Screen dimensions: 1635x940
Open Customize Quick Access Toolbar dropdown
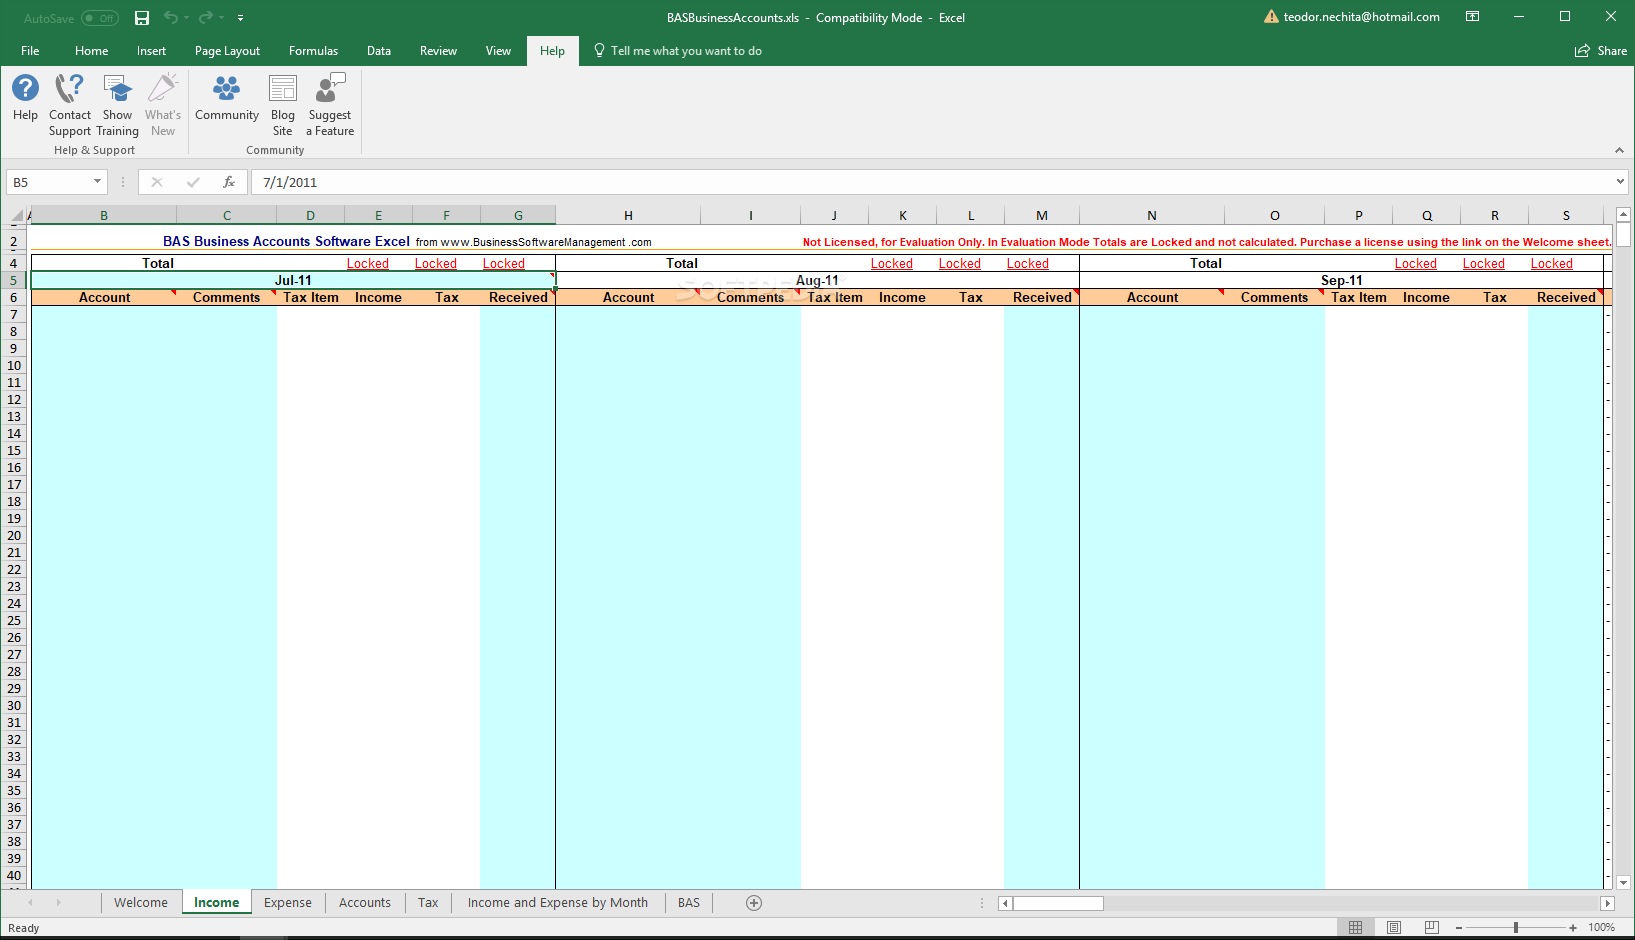pos(240,18)
